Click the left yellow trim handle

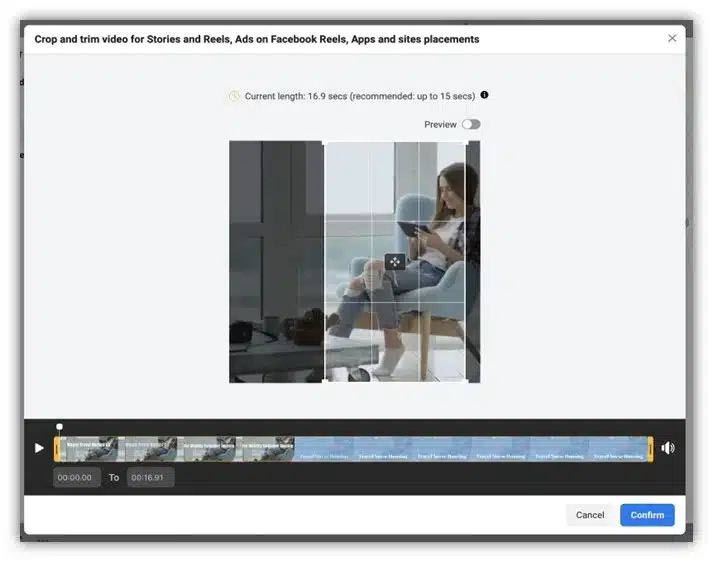(x=57, y=449)
